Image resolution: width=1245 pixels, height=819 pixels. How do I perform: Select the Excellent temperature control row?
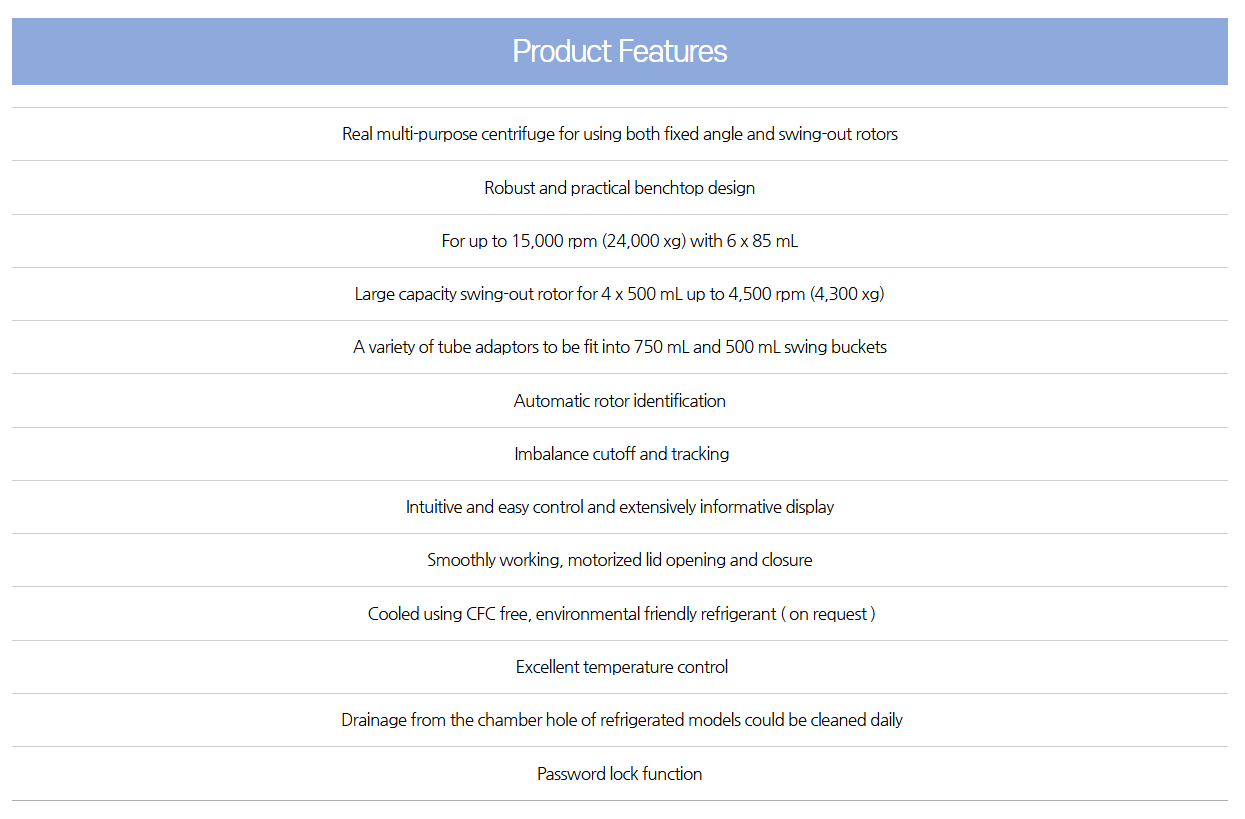coord(620,667)
